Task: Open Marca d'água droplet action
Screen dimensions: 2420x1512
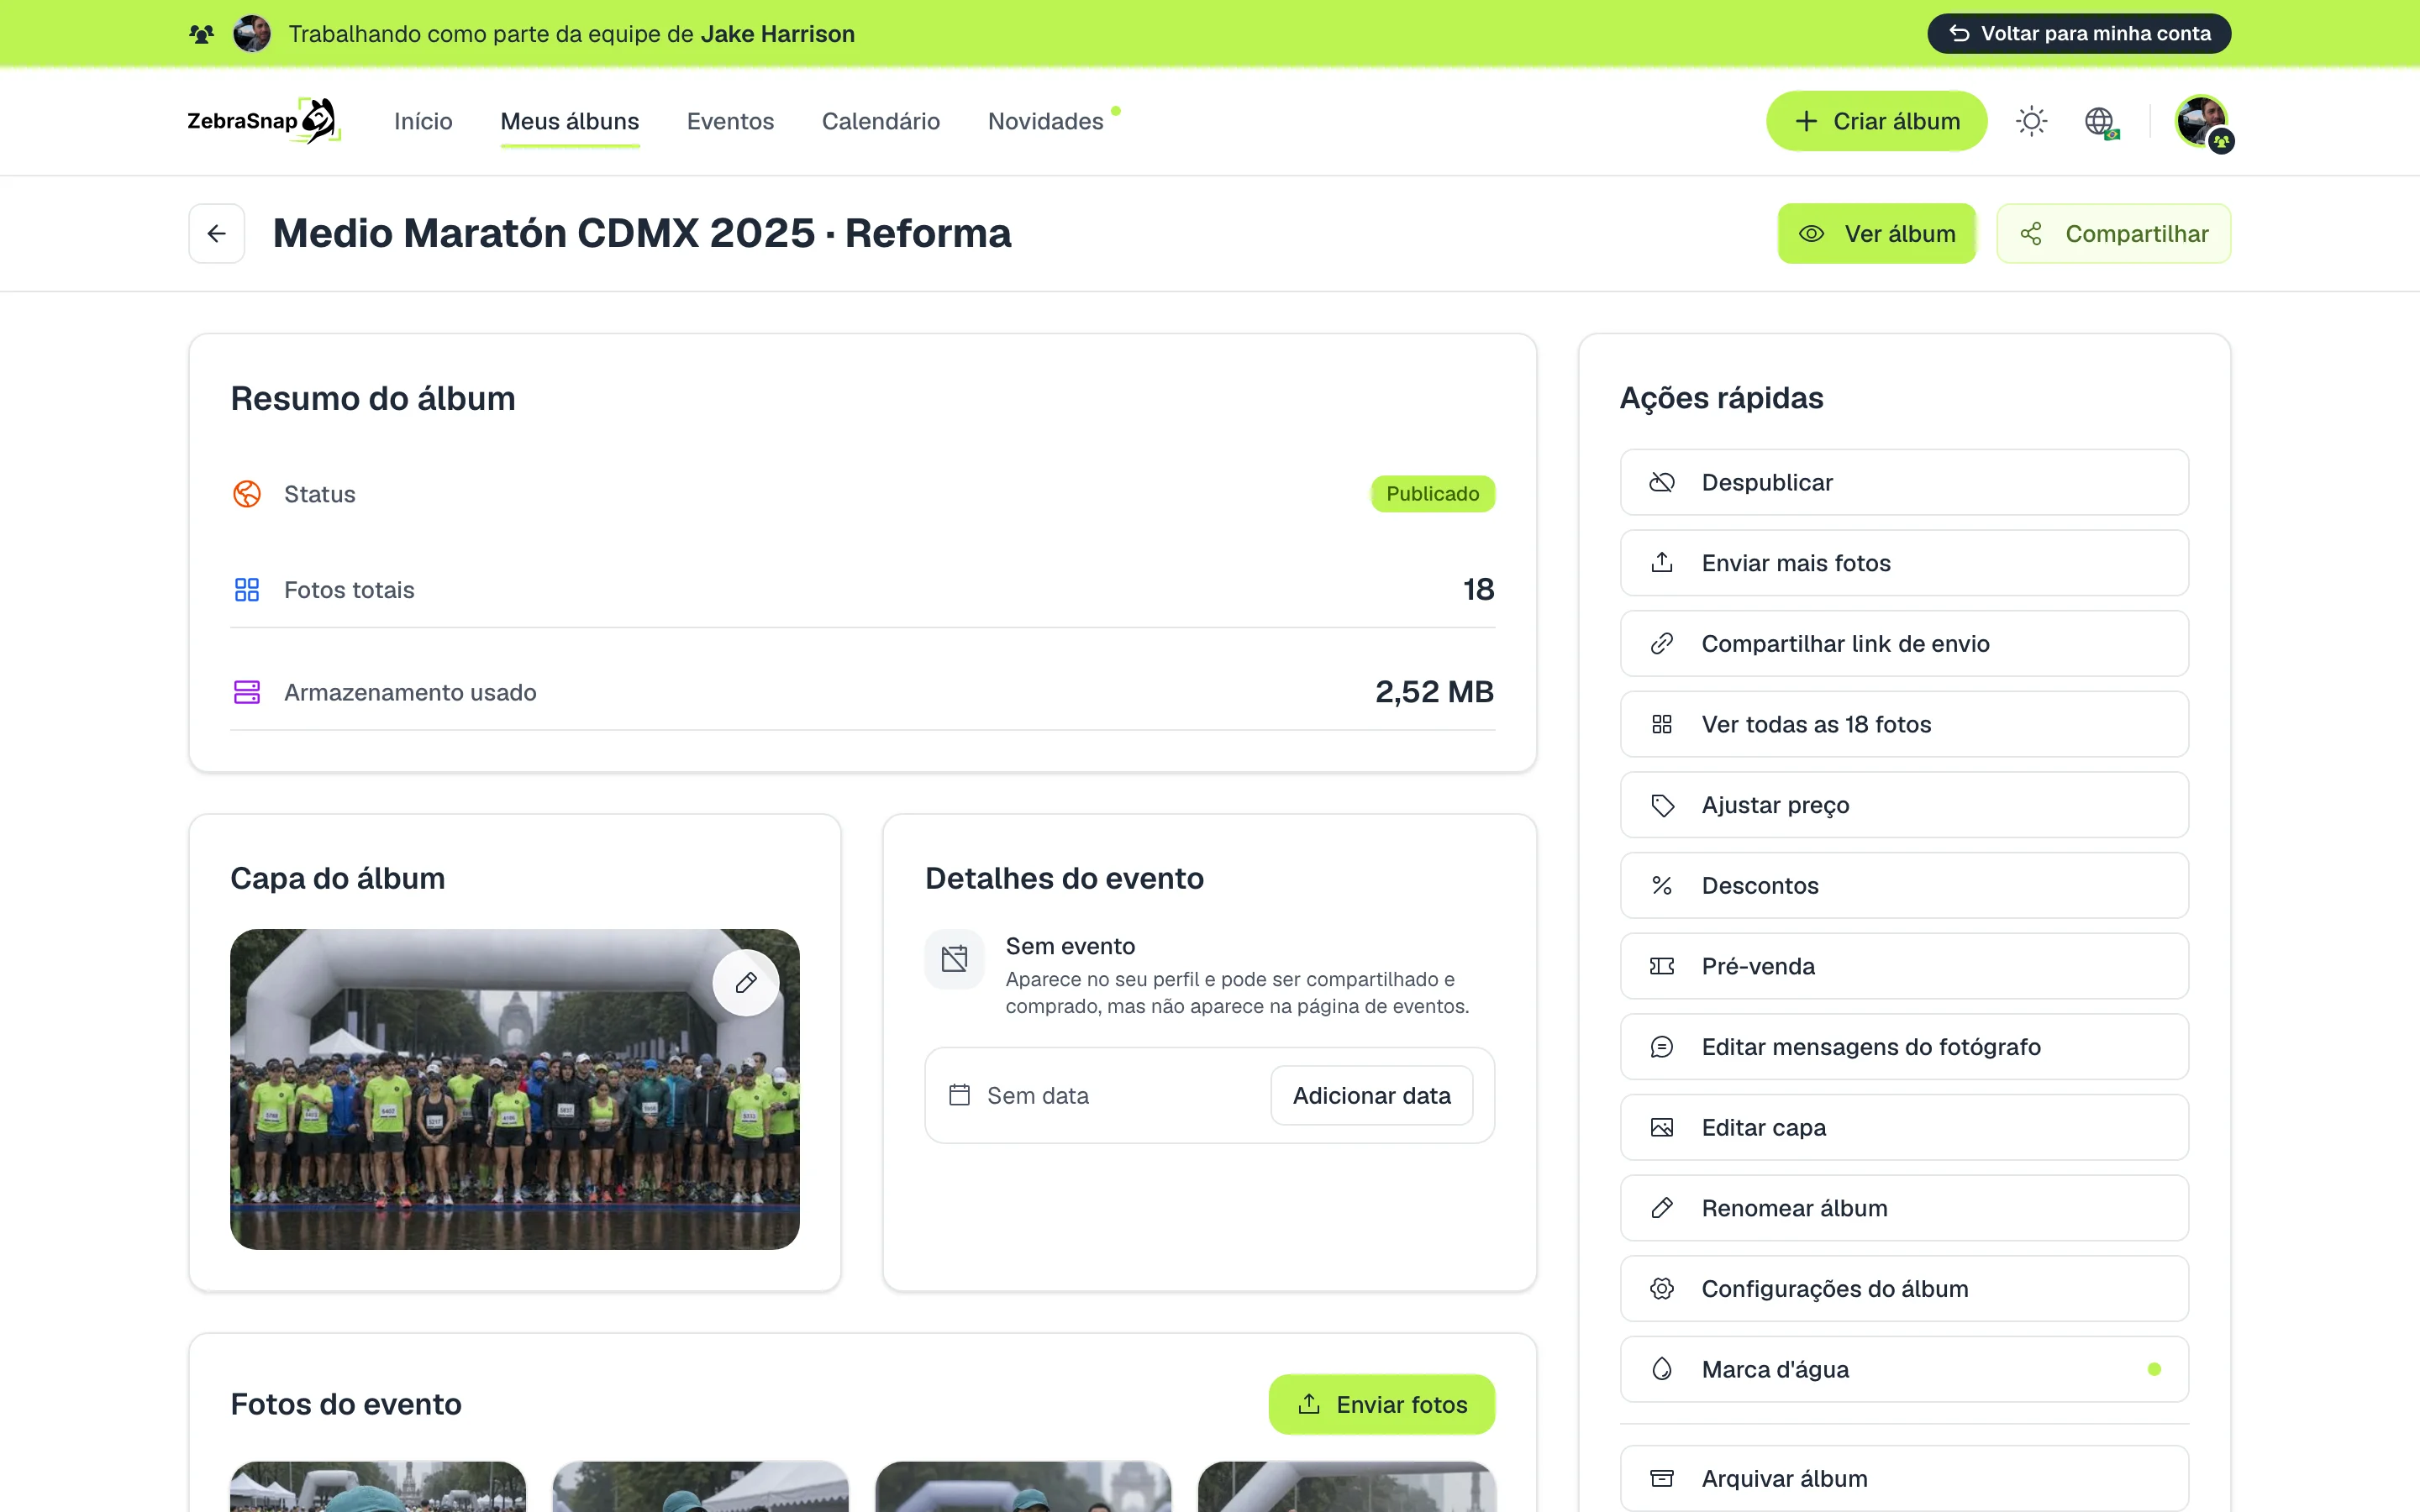Action: click(x=1904, y=1369)
